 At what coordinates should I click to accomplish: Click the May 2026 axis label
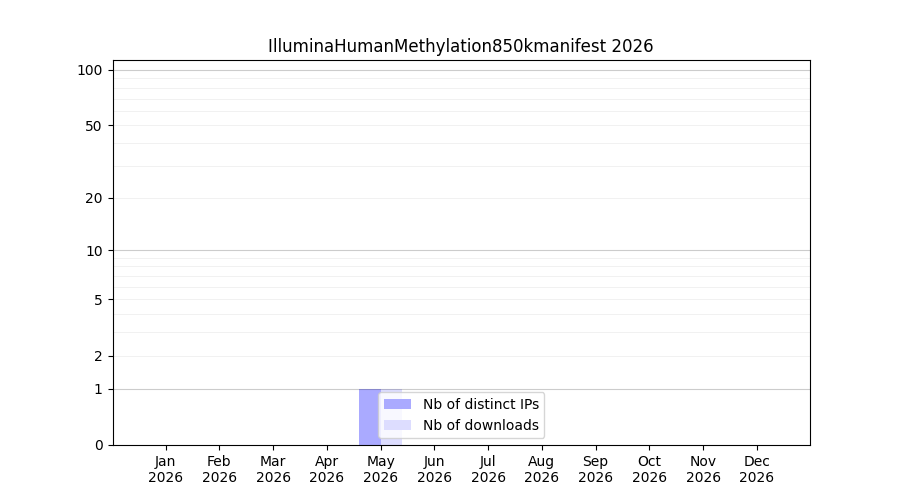(x=381, y=469)
